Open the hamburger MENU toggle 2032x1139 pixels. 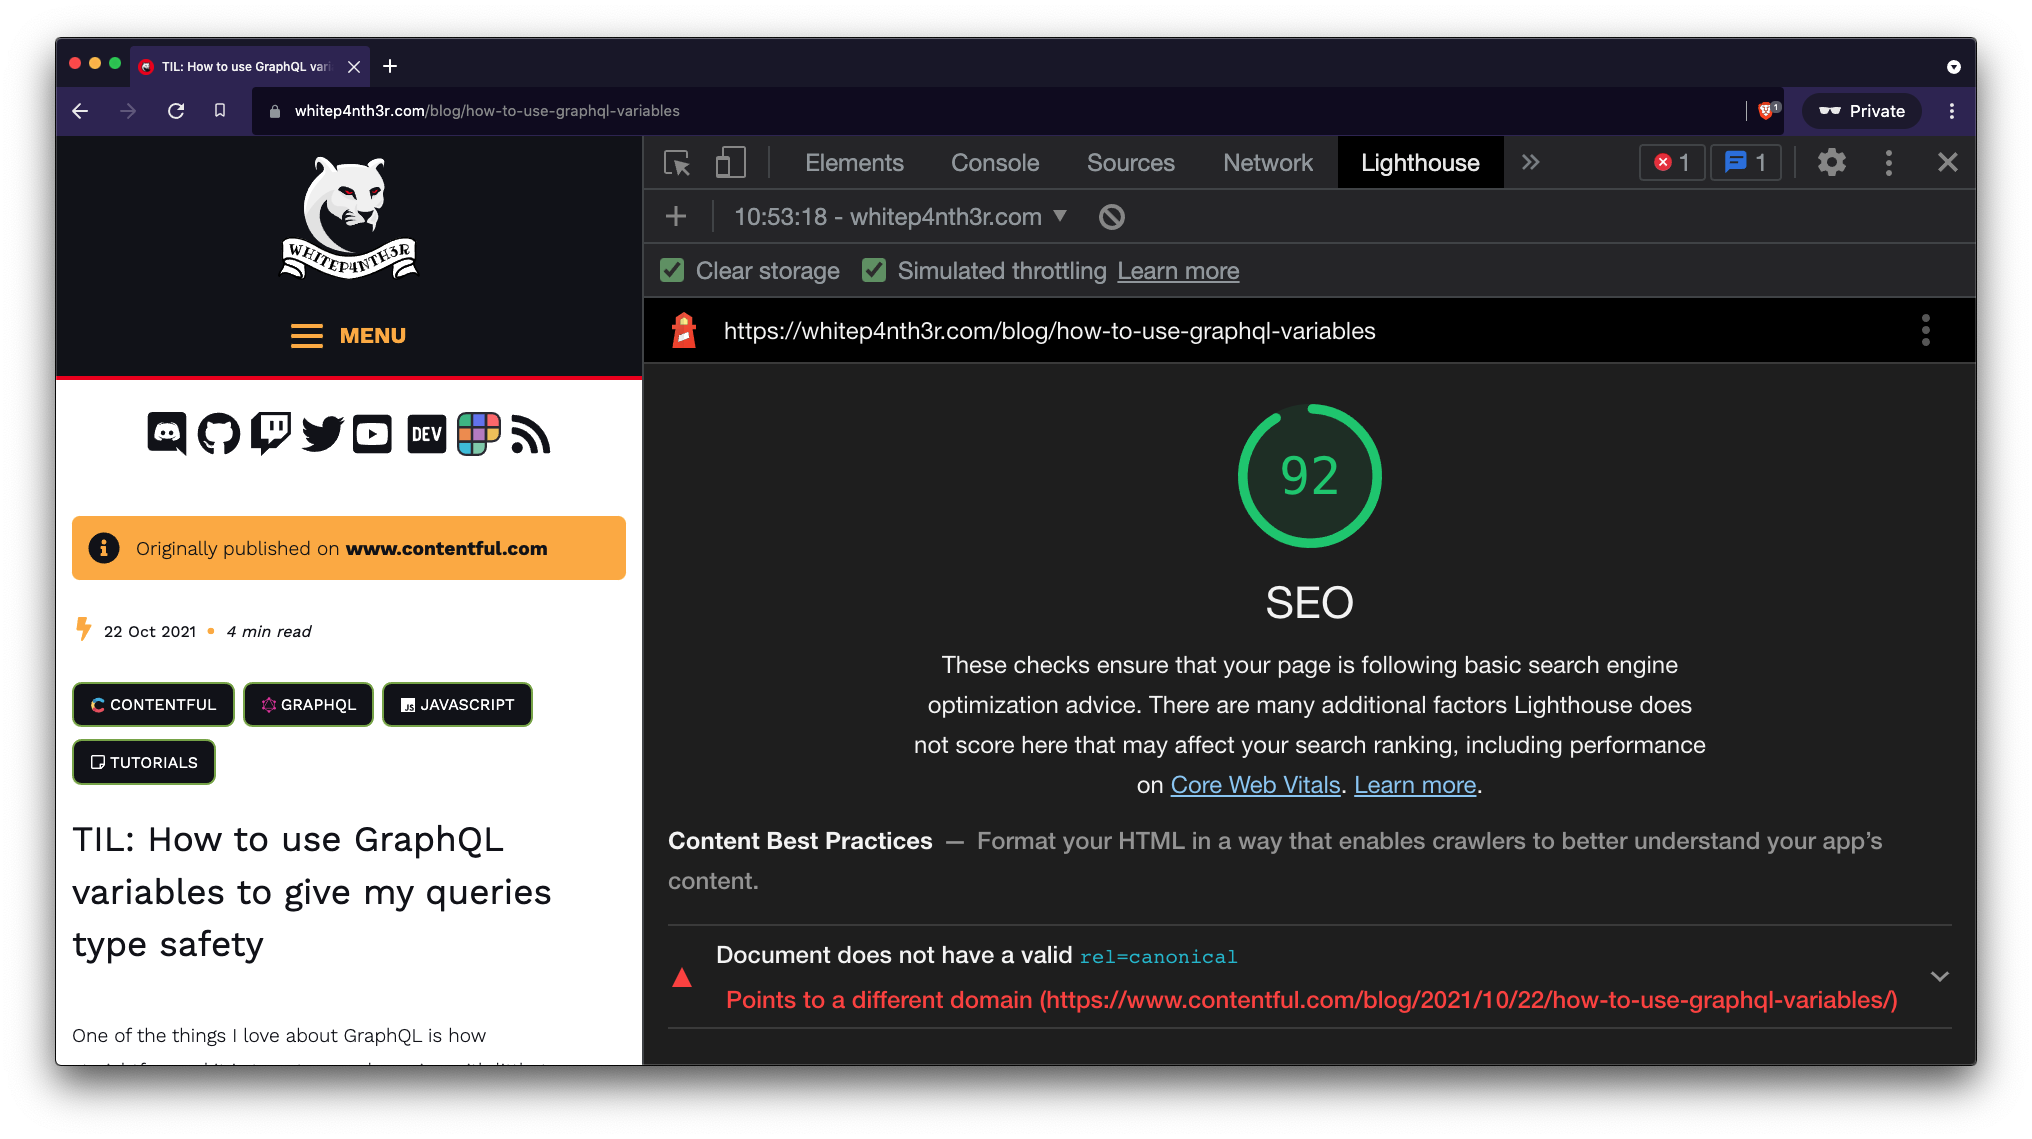tap(348, 336)
